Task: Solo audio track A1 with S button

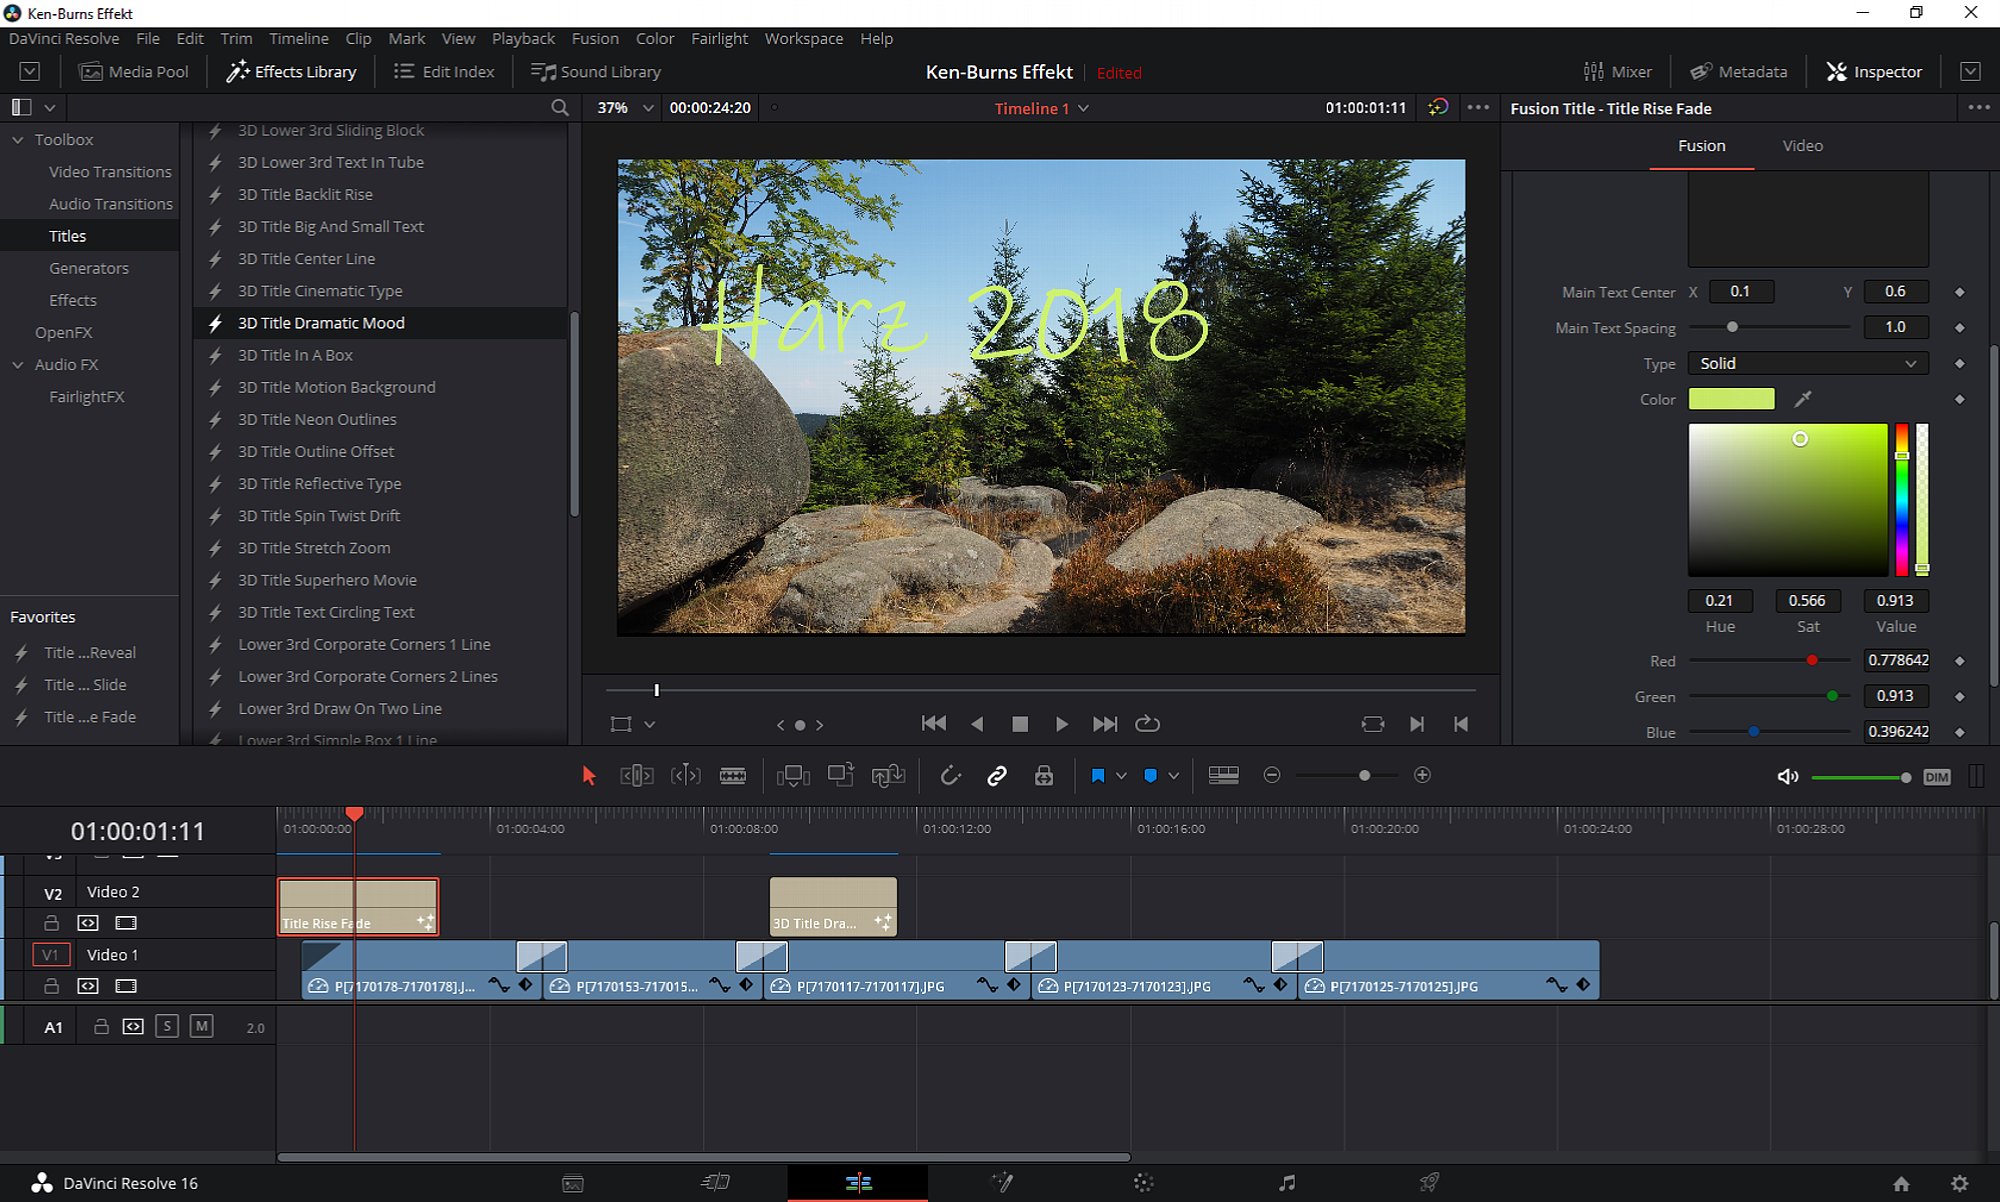Action: (x=167, y=1026)
